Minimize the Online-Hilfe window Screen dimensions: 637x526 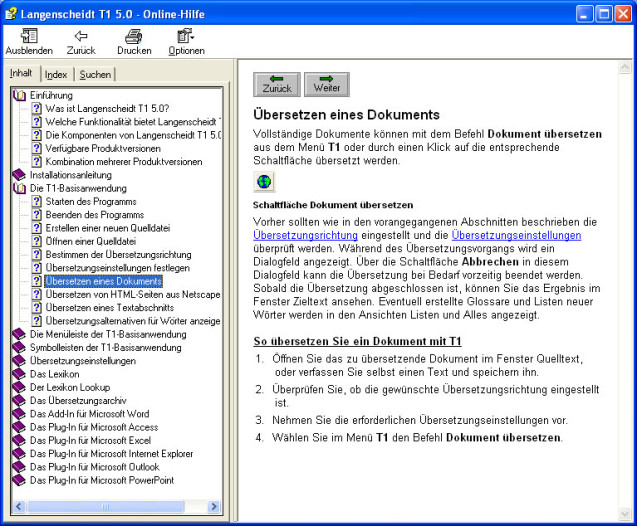[585, 14]
